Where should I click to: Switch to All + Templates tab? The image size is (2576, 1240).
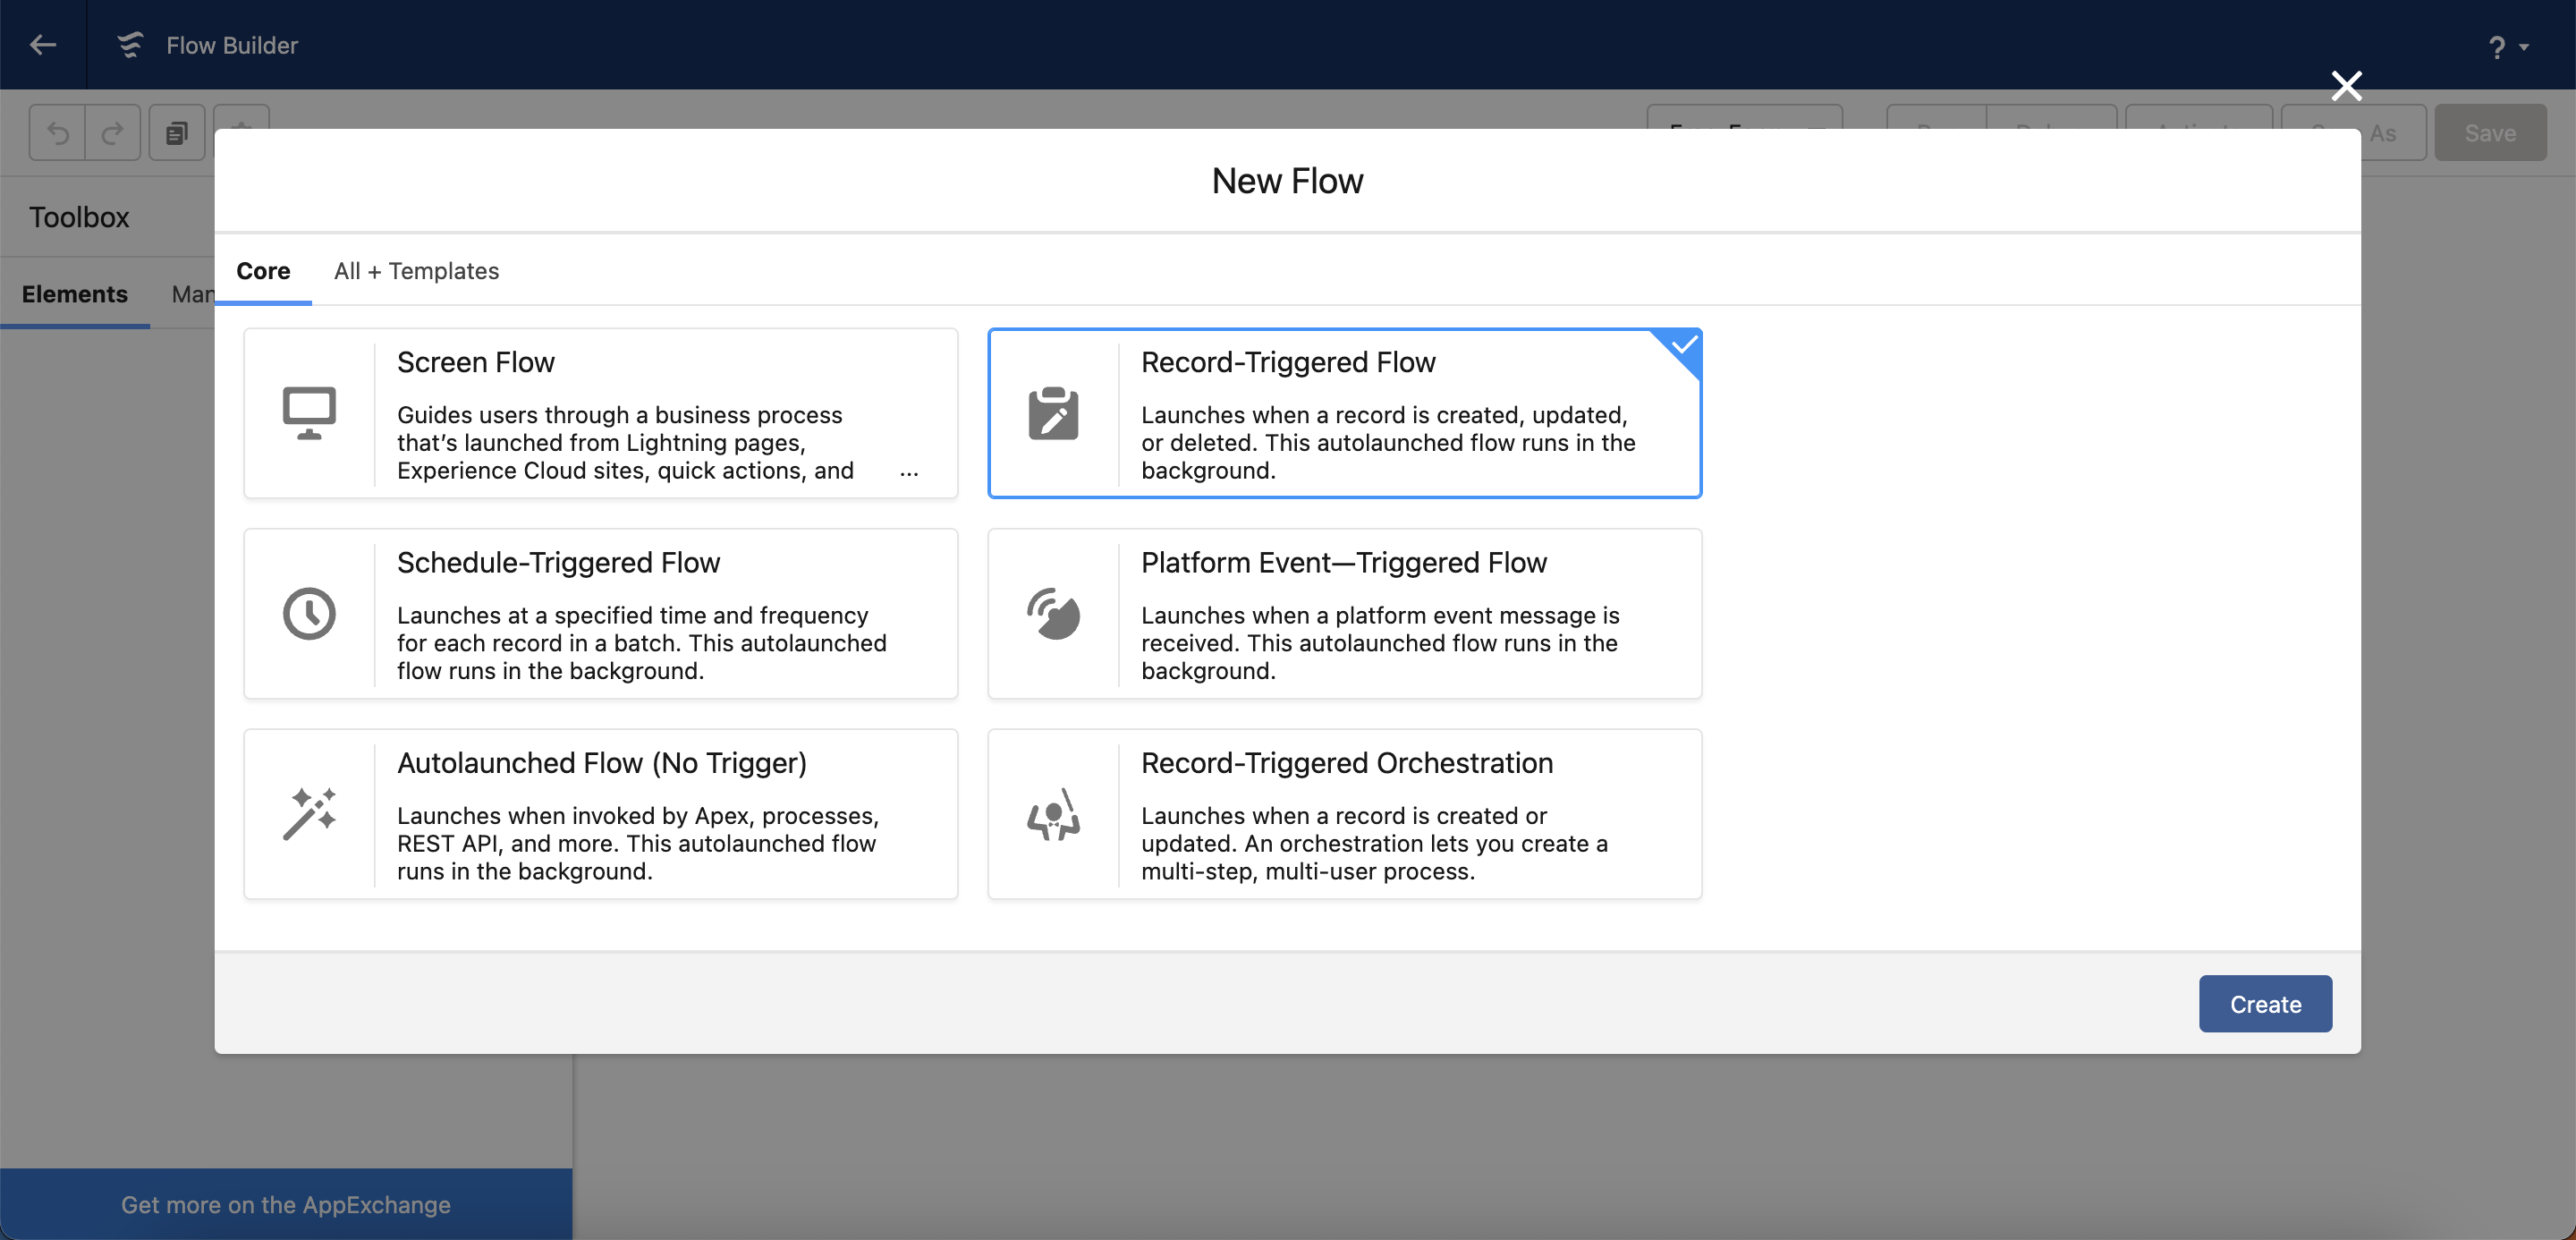coord(416,271)
